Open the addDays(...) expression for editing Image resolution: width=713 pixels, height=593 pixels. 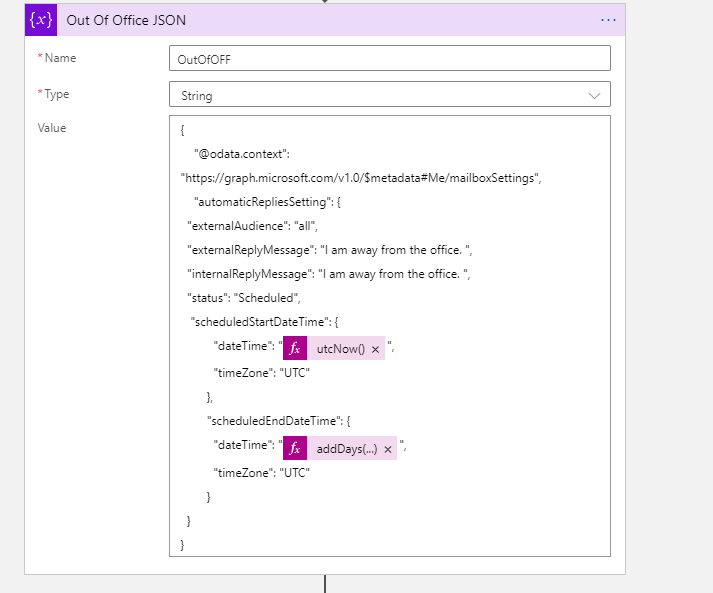pos(346,448)
